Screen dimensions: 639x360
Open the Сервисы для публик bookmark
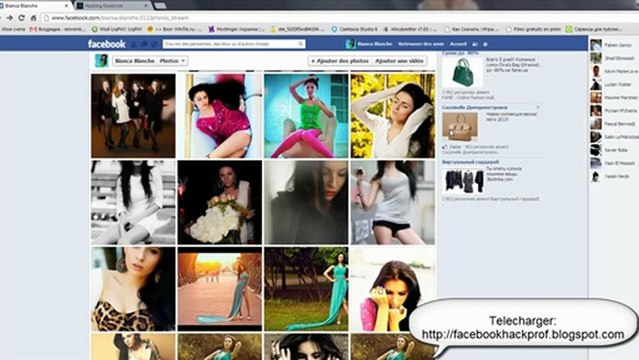point(594,29)
